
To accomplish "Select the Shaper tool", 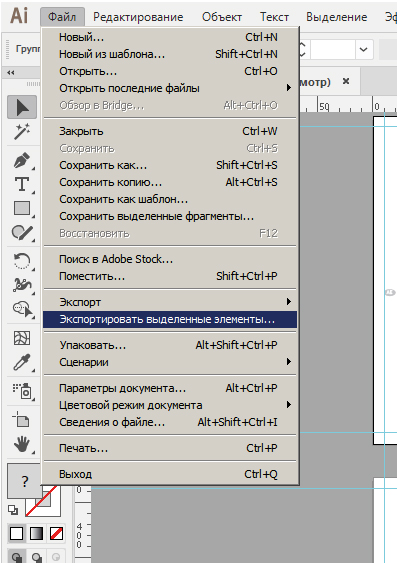I will pos(22,233).
